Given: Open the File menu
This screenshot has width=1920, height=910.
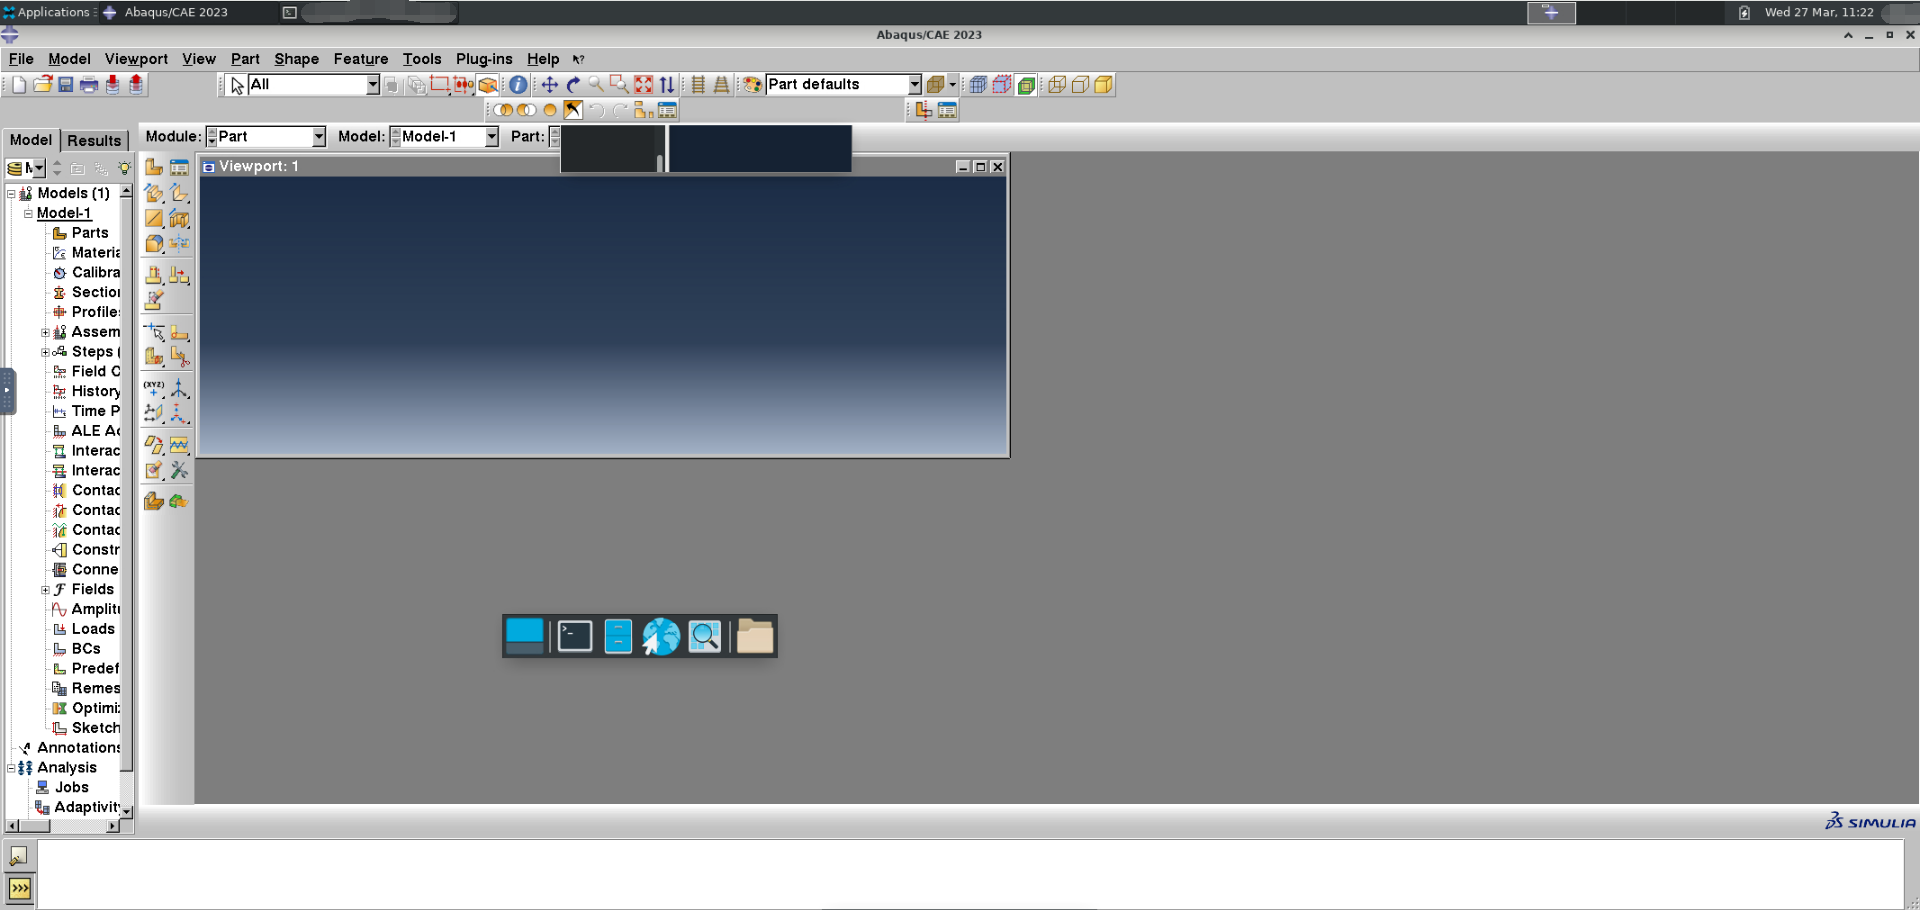Looking at the screenshot, I should point(21,59).
